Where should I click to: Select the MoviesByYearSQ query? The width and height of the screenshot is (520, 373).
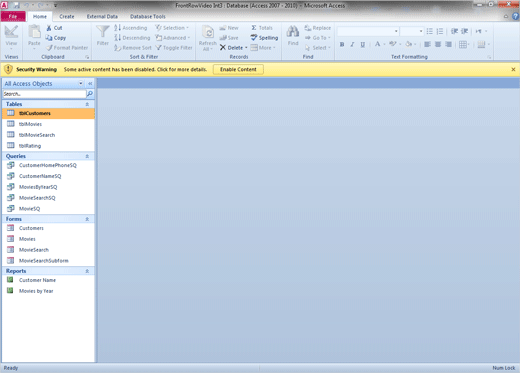click(x=48, y=187)
